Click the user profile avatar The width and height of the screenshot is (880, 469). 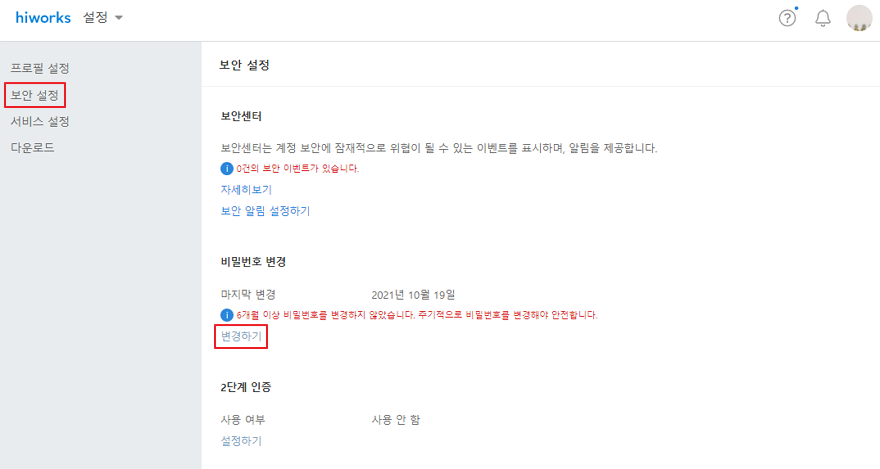pos(859,18)
